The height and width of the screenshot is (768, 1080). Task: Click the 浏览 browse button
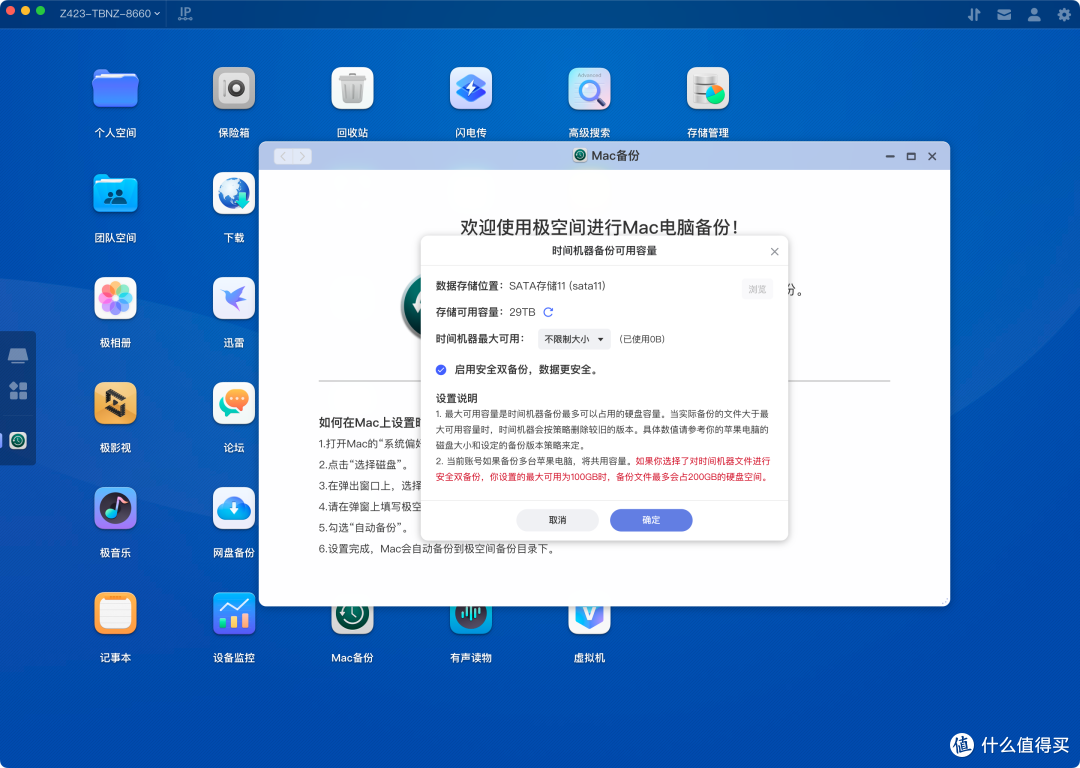pos(757,289)
